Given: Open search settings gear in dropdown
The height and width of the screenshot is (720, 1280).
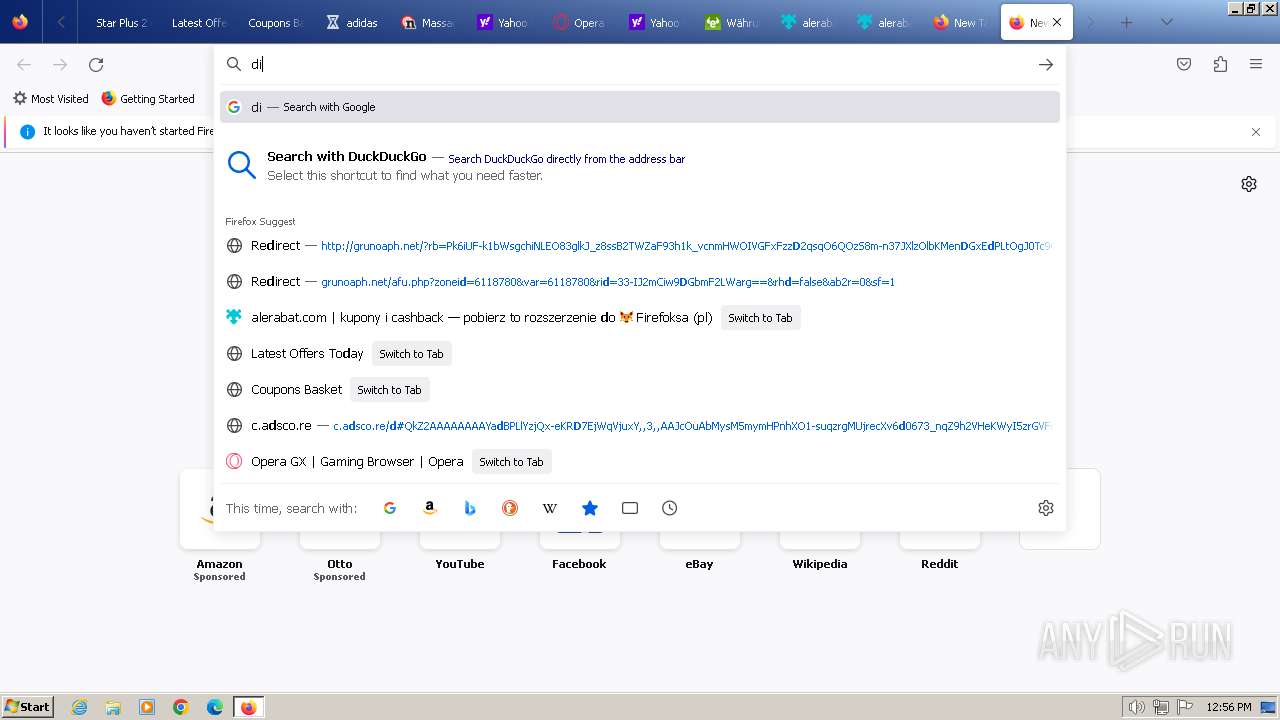Looking at the screenshot, I should [x=1046, y=508].
